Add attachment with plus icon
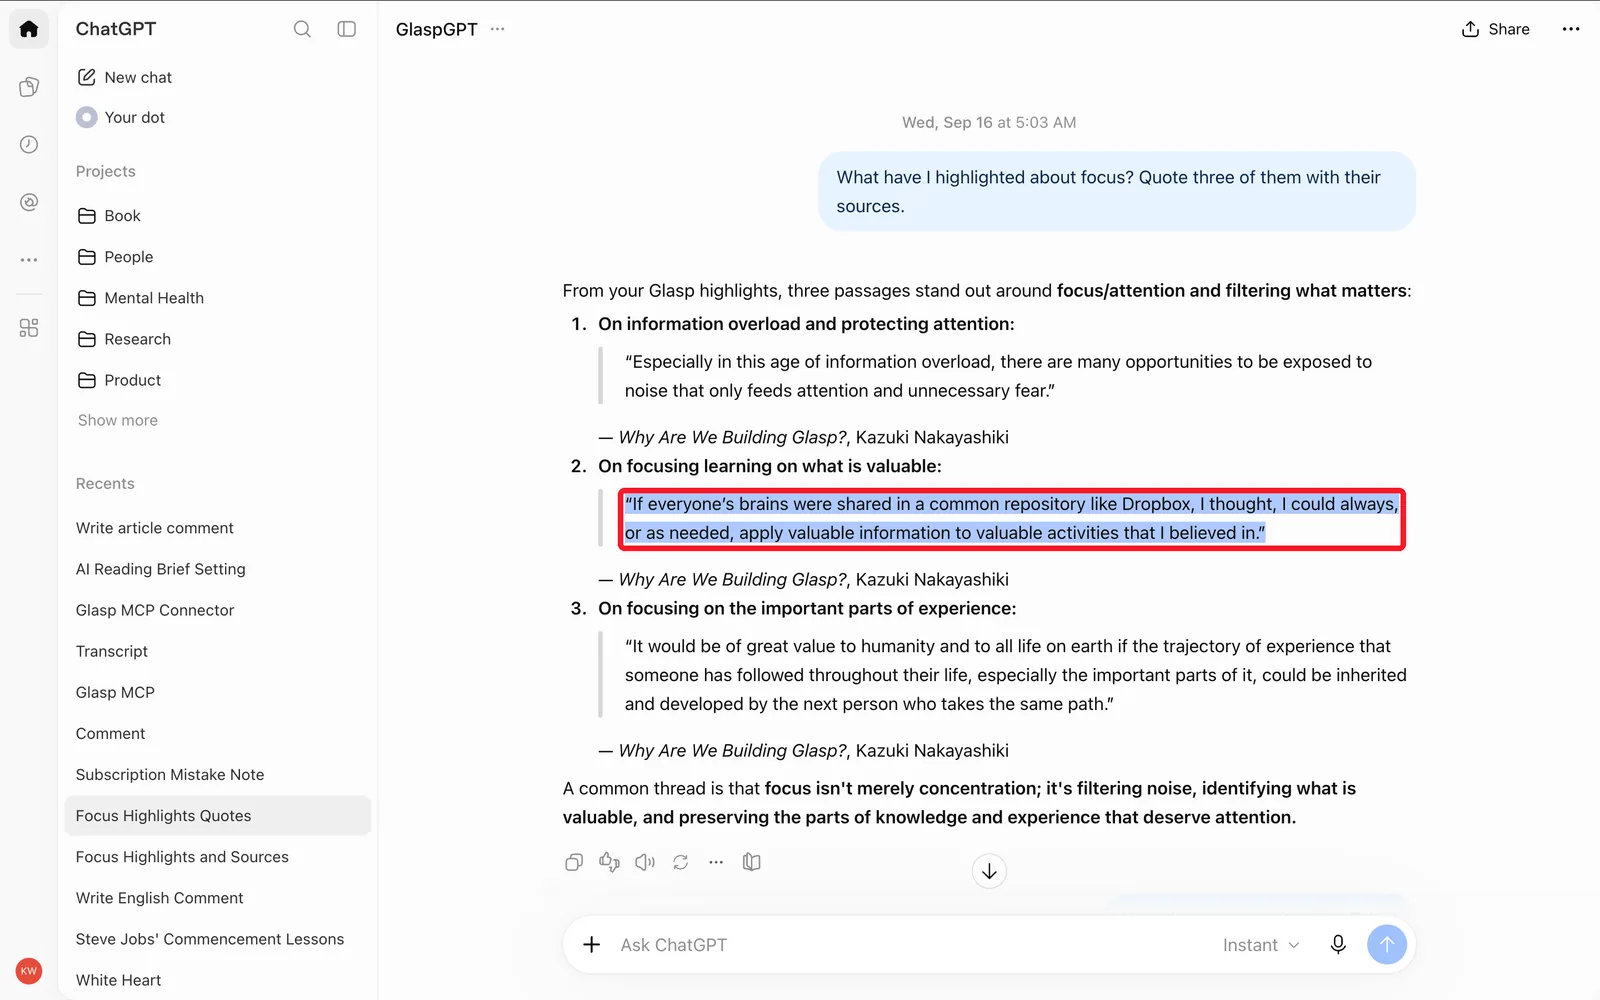Screen dimensions: 1600x1000 pyautogui.click(x=592, y=945)
